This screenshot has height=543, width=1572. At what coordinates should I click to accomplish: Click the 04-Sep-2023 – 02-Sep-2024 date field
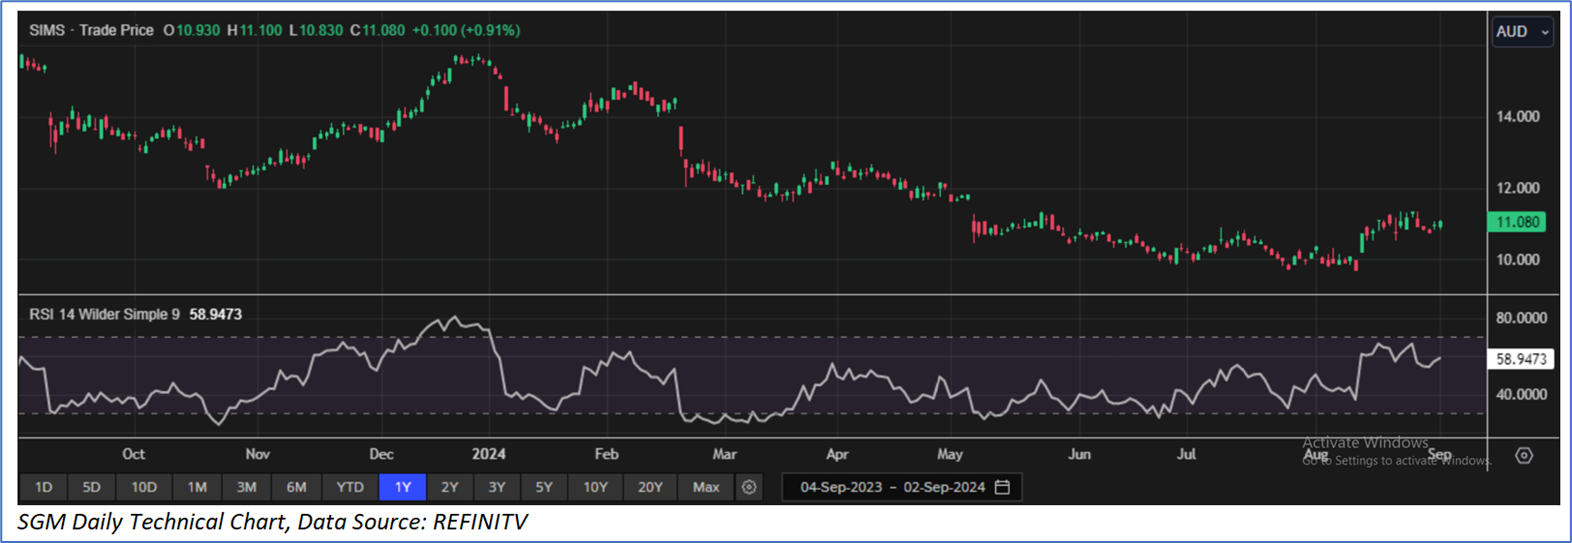892,487
